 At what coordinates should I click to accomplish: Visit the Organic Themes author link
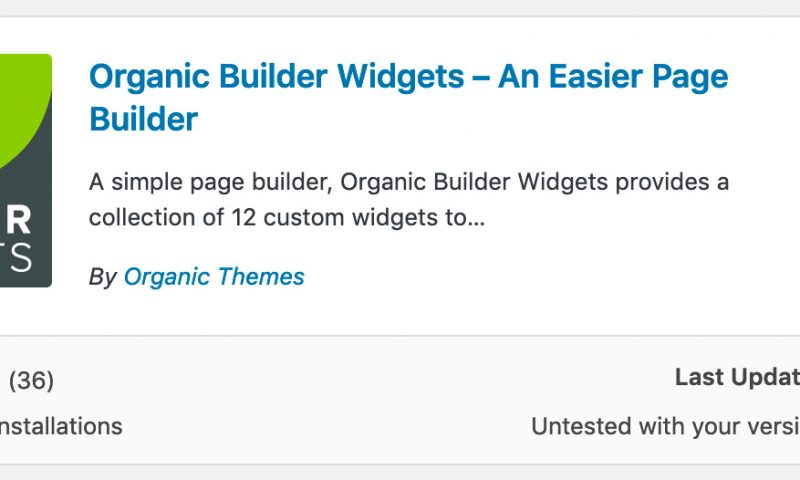click(x=214, y=277)
